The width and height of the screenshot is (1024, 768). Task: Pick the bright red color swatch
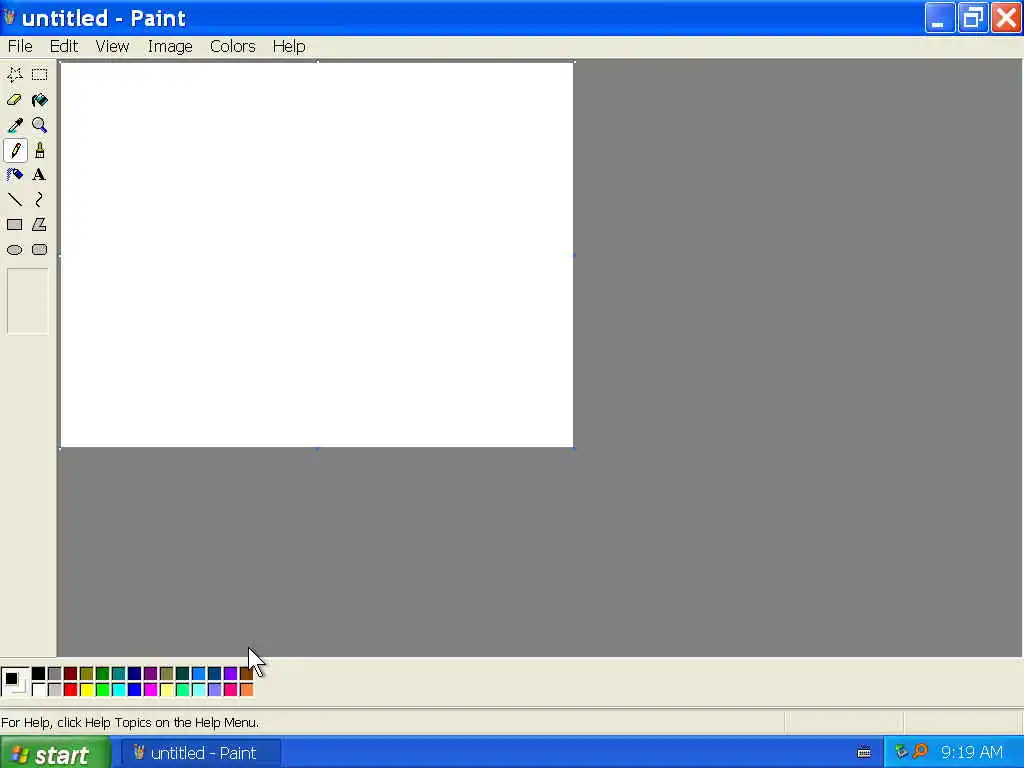point(71,690)
